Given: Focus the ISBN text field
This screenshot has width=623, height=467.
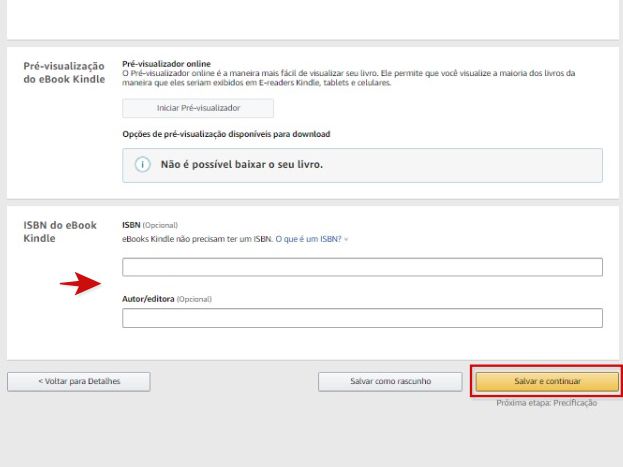Looking at the screenshot, I should (x=362, y=267).
